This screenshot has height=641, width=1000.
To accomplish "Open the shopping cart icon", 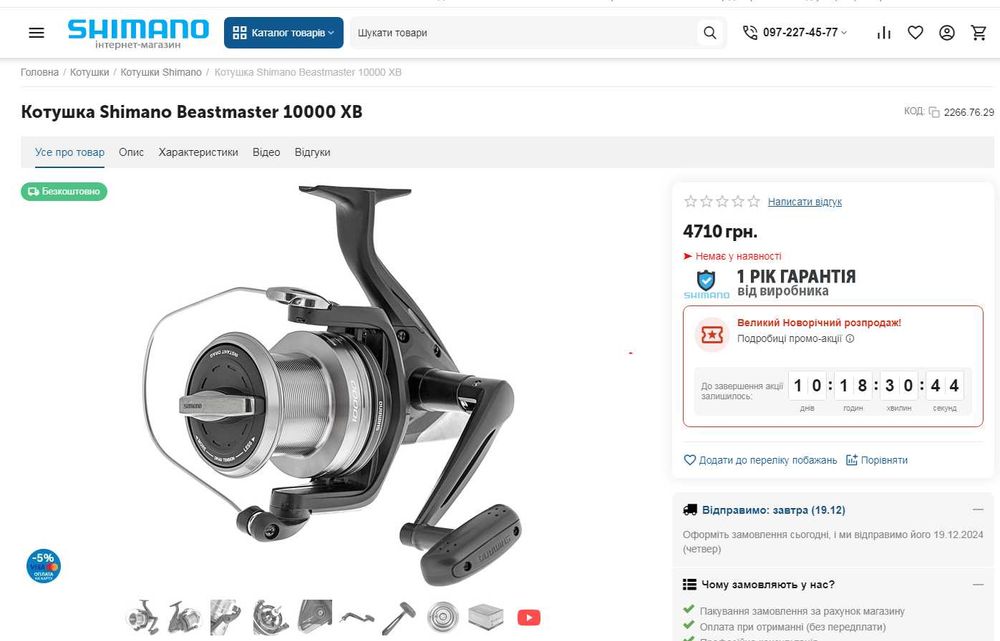I will 978,33.
